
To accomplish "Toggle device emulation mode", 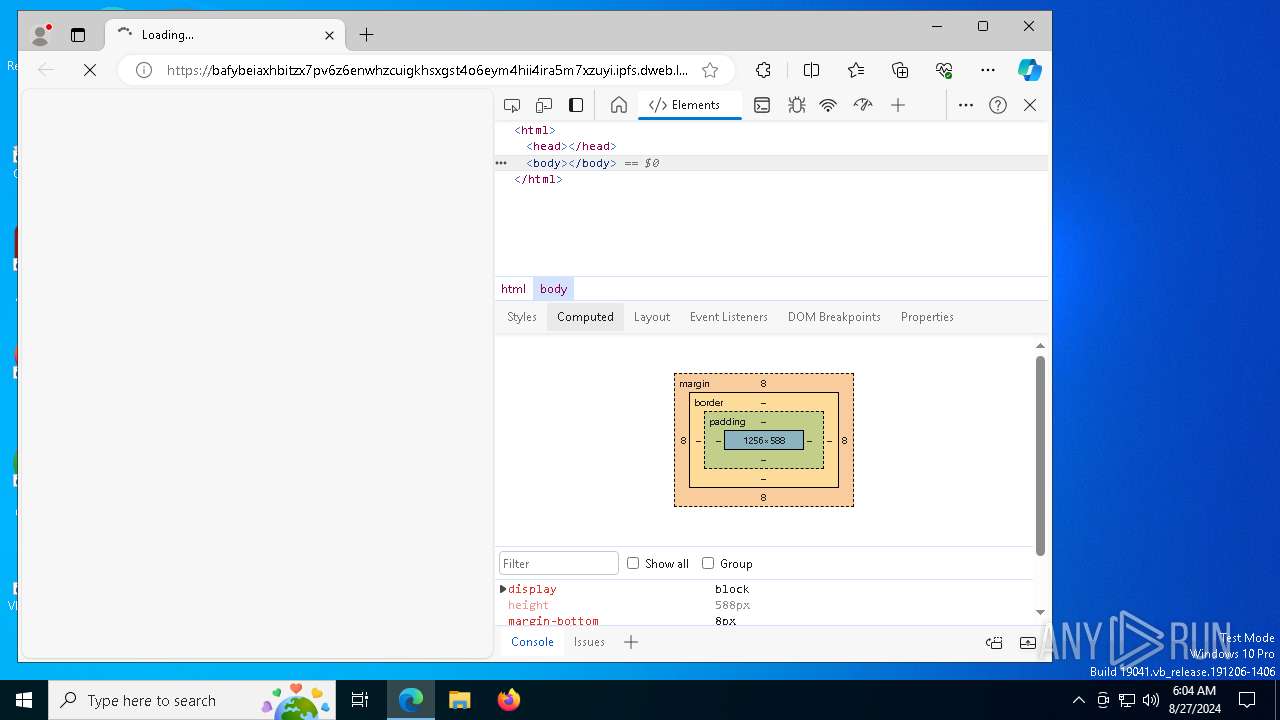I will pyautogui.click(x=544, y=105).
